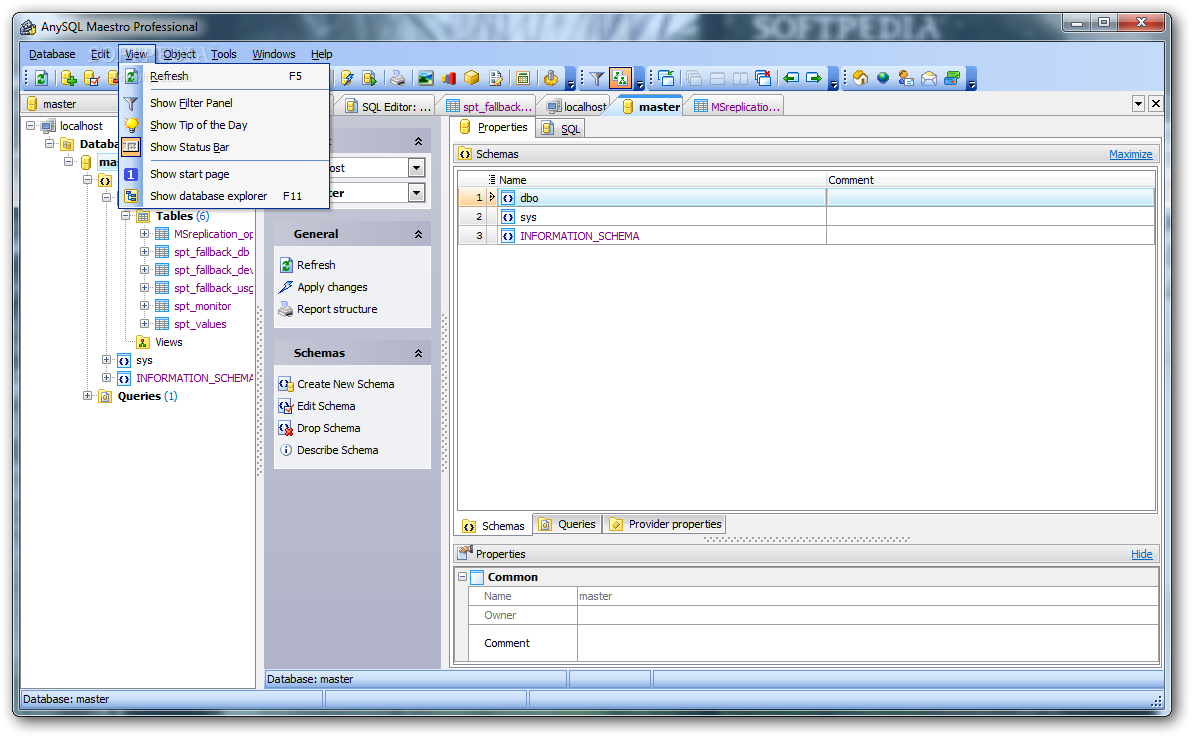
Task: Click the globe website icon
Action: point(883,78)
